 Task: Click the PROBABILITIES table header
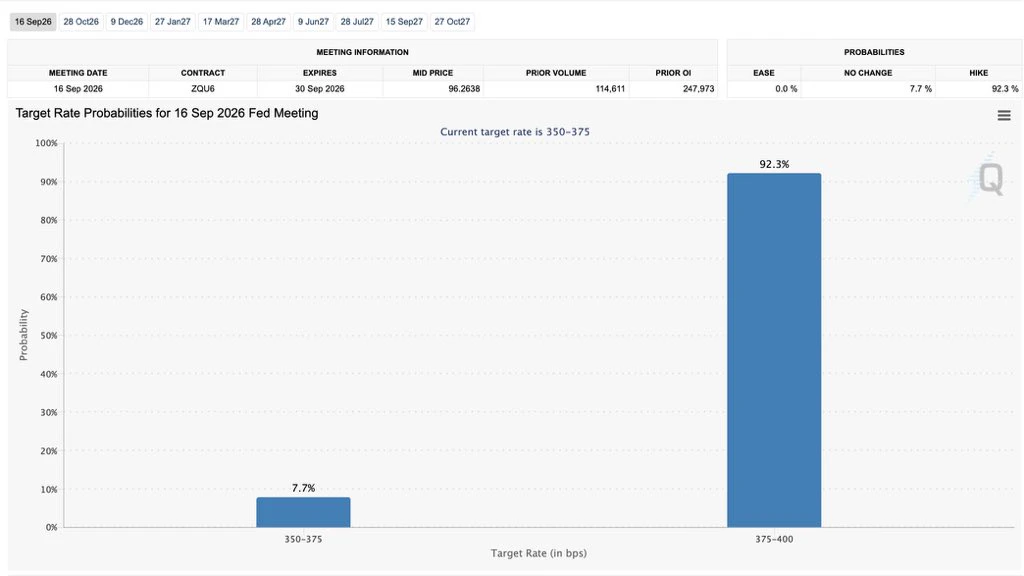pyautogui.click(x=874, y=52)
